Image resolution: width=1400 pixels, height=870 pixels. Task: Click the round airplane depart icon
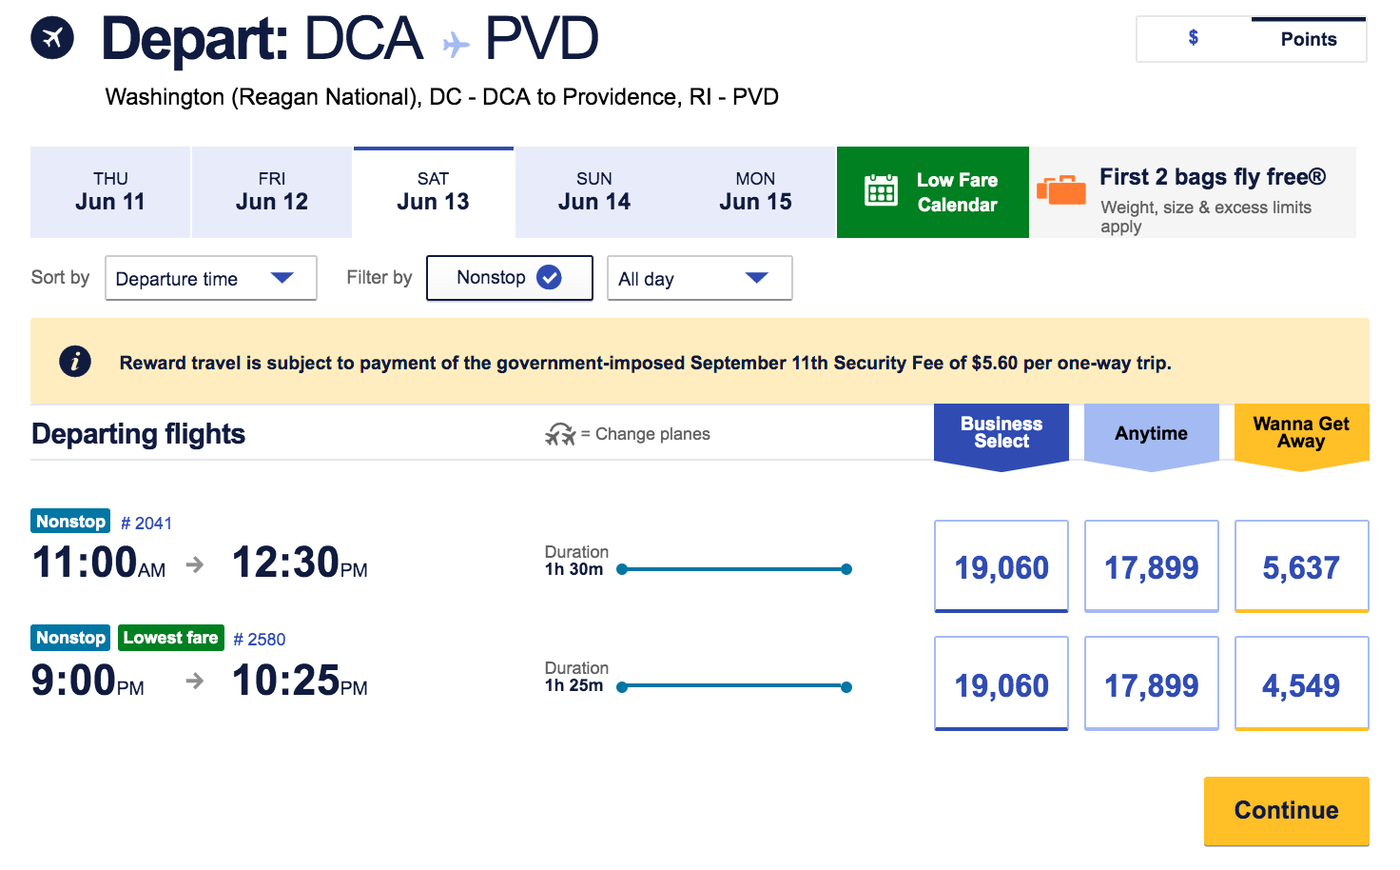52,39
